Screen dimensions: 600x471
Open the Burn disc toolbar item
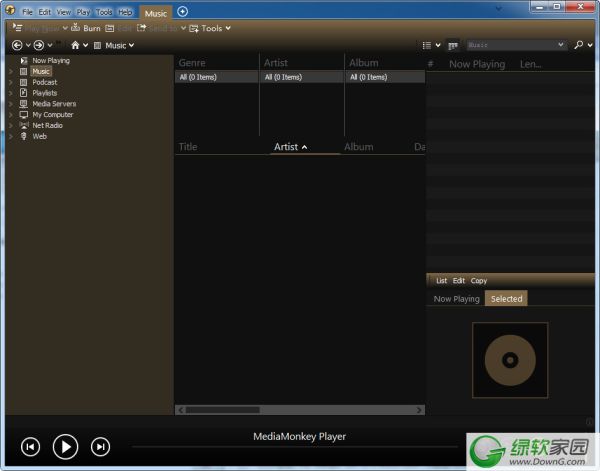click(86, 28)
